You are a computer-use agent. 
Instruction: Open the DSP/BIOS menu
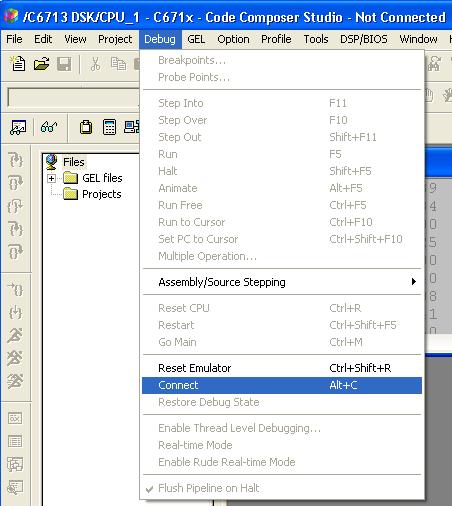pos(364,39)
